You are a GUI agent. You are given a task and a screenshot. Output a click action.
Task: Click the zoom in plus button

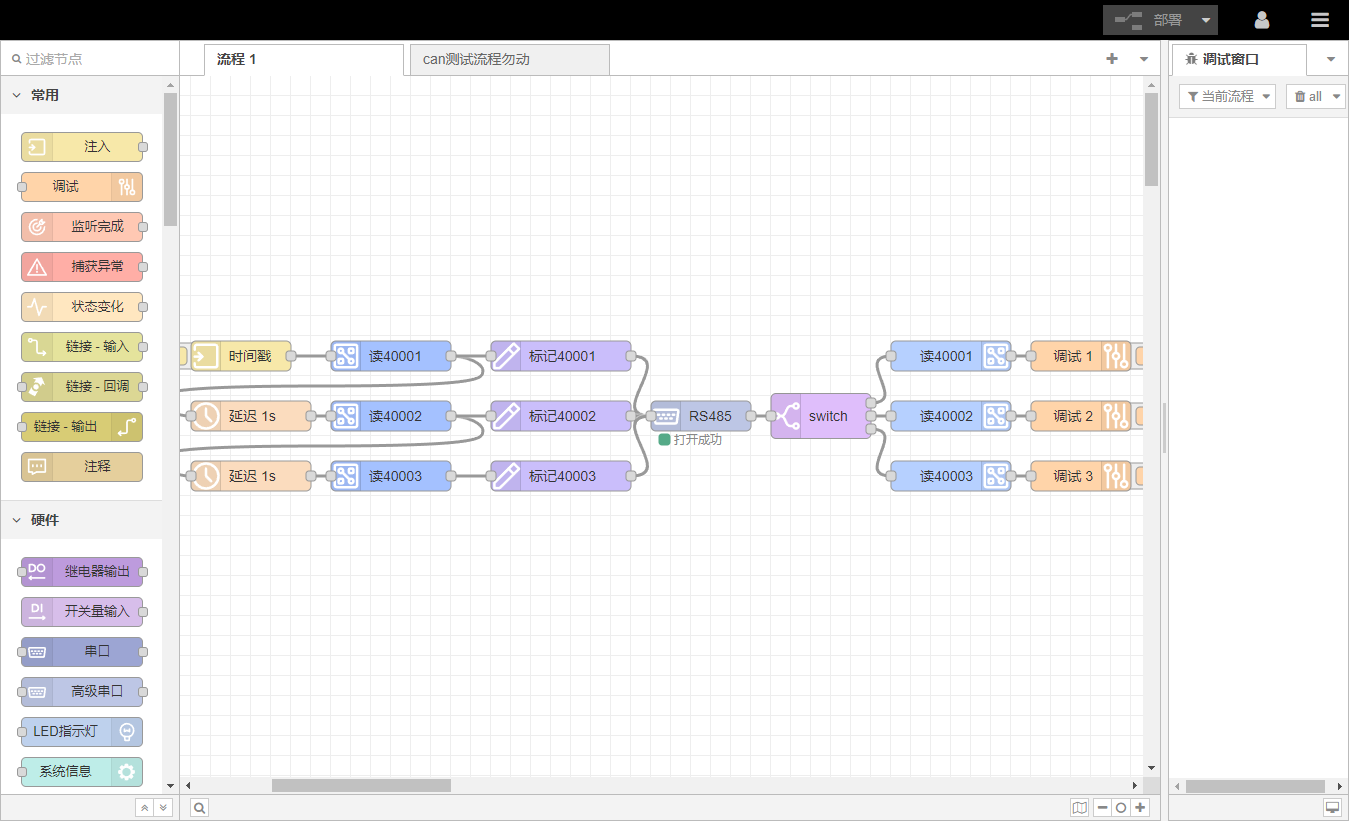click(1140, 808)
